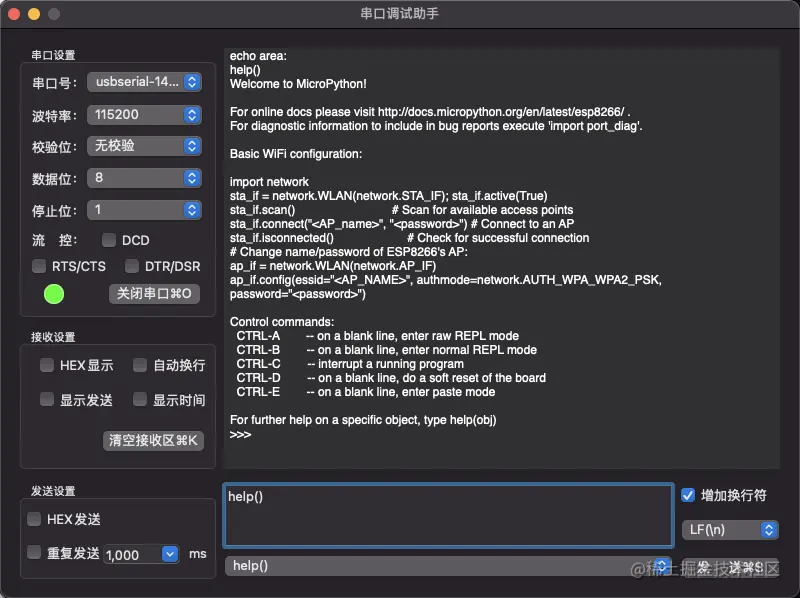Open the data bits dropdown showing 8
The image size is (800, 598).
click(144, 178)
